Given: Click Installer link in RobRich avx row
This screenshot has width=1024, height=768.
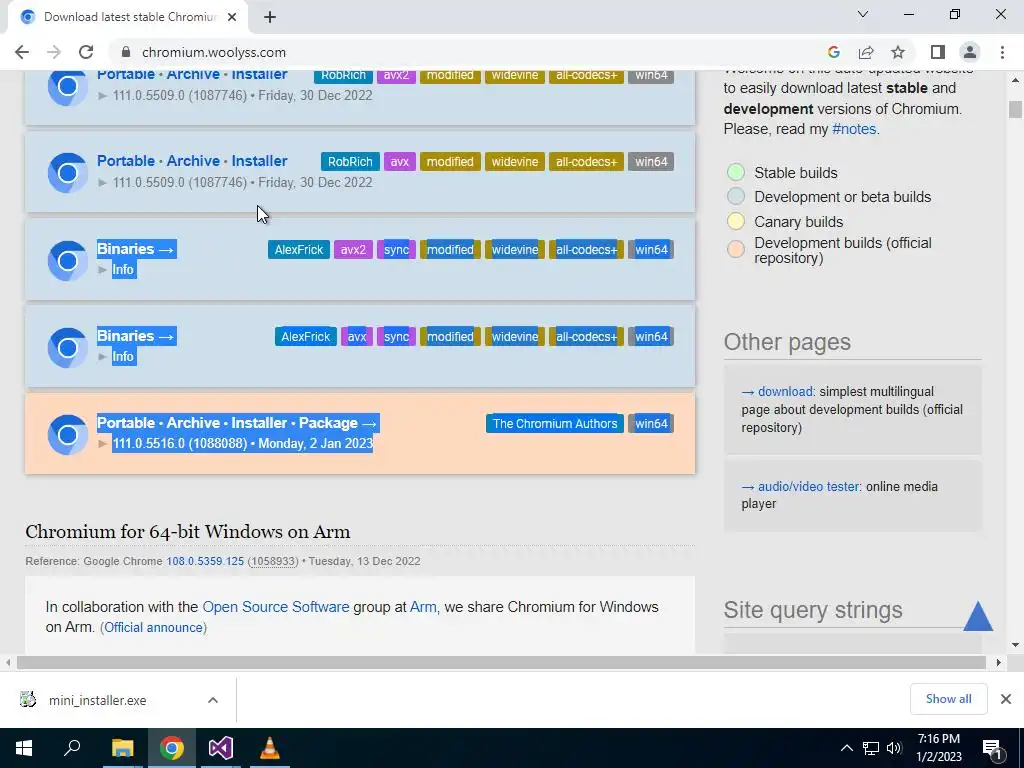Looking at the screenshot, I should pos(259,161).
